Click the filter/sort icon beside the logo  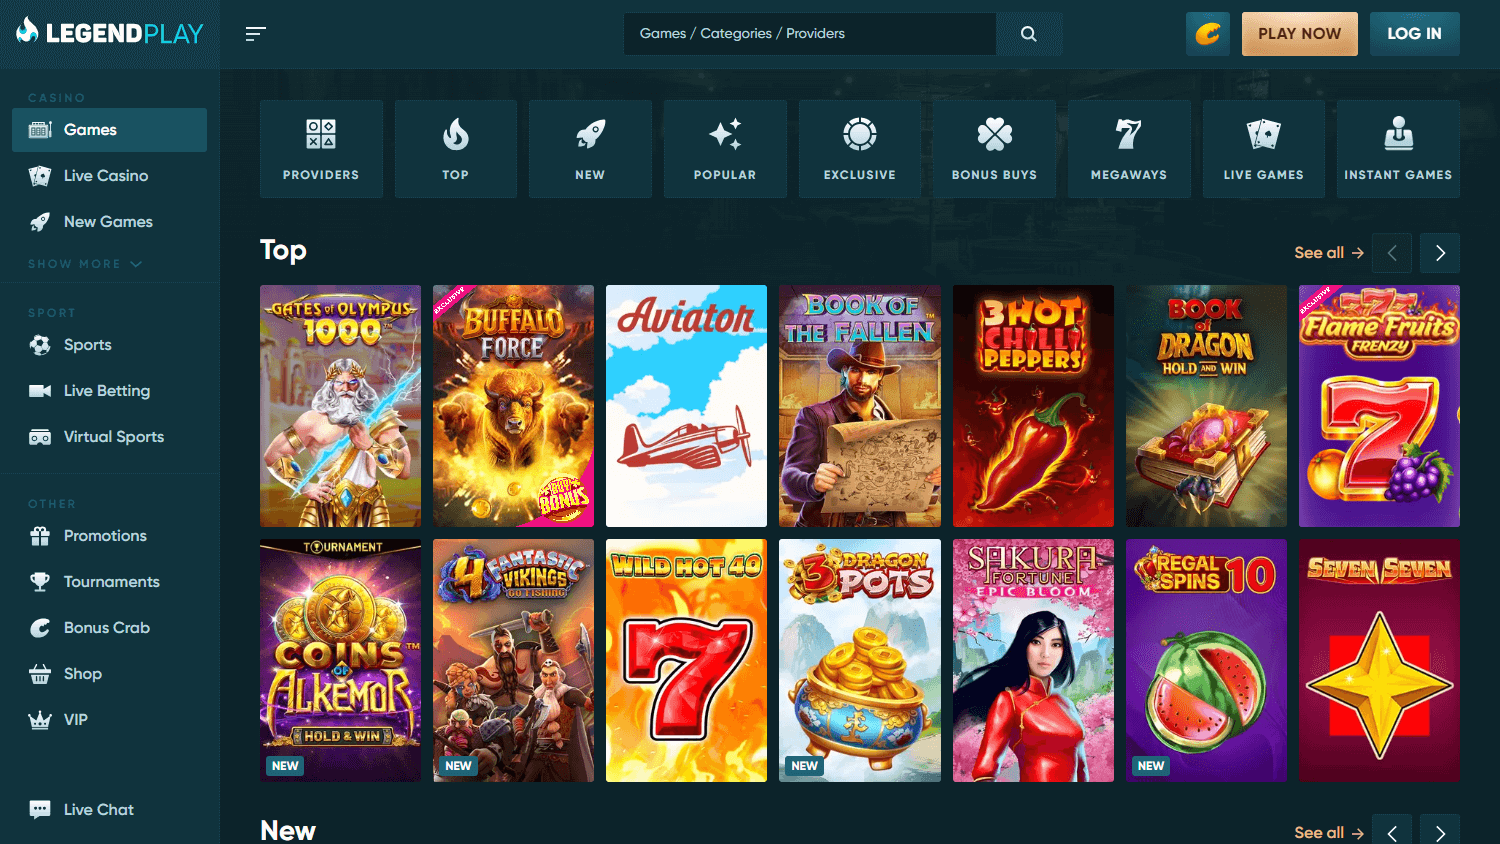tap(256, 33)
